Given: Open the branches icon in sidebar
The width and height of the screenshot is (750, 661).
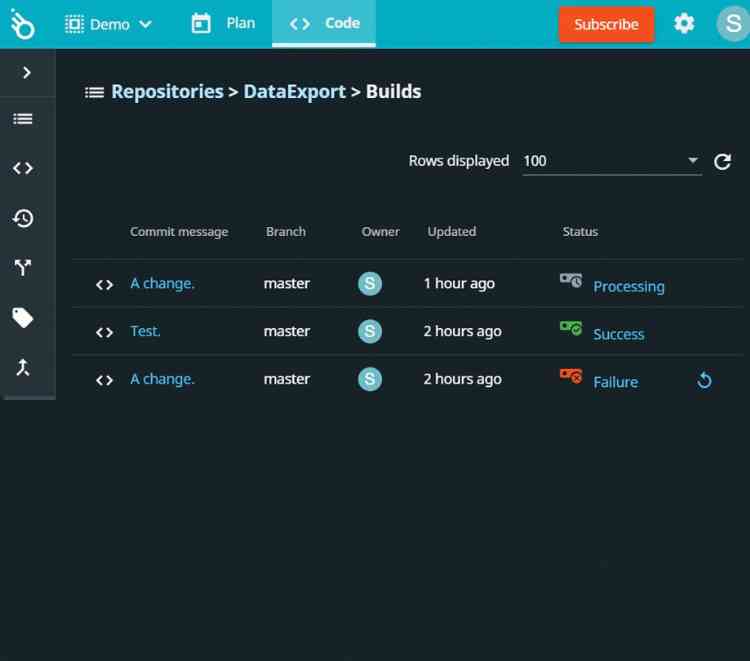Looking at the screenshot, I should pyautogui.click(x=22, y=268).
